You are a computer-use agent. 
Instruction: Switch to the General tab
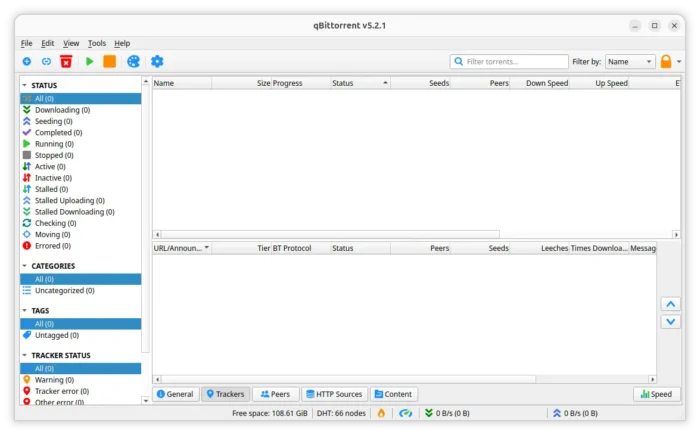point(175,394)
